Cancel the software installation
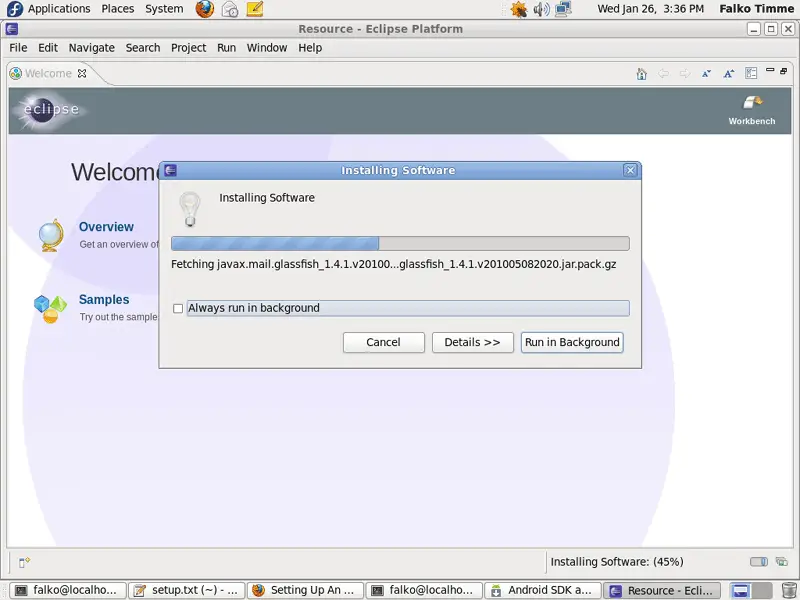 tap(384, 342)
